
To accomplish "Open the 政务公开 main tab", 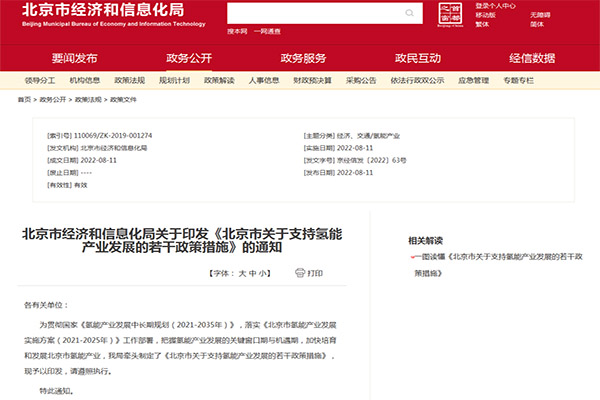I will 189,58.
